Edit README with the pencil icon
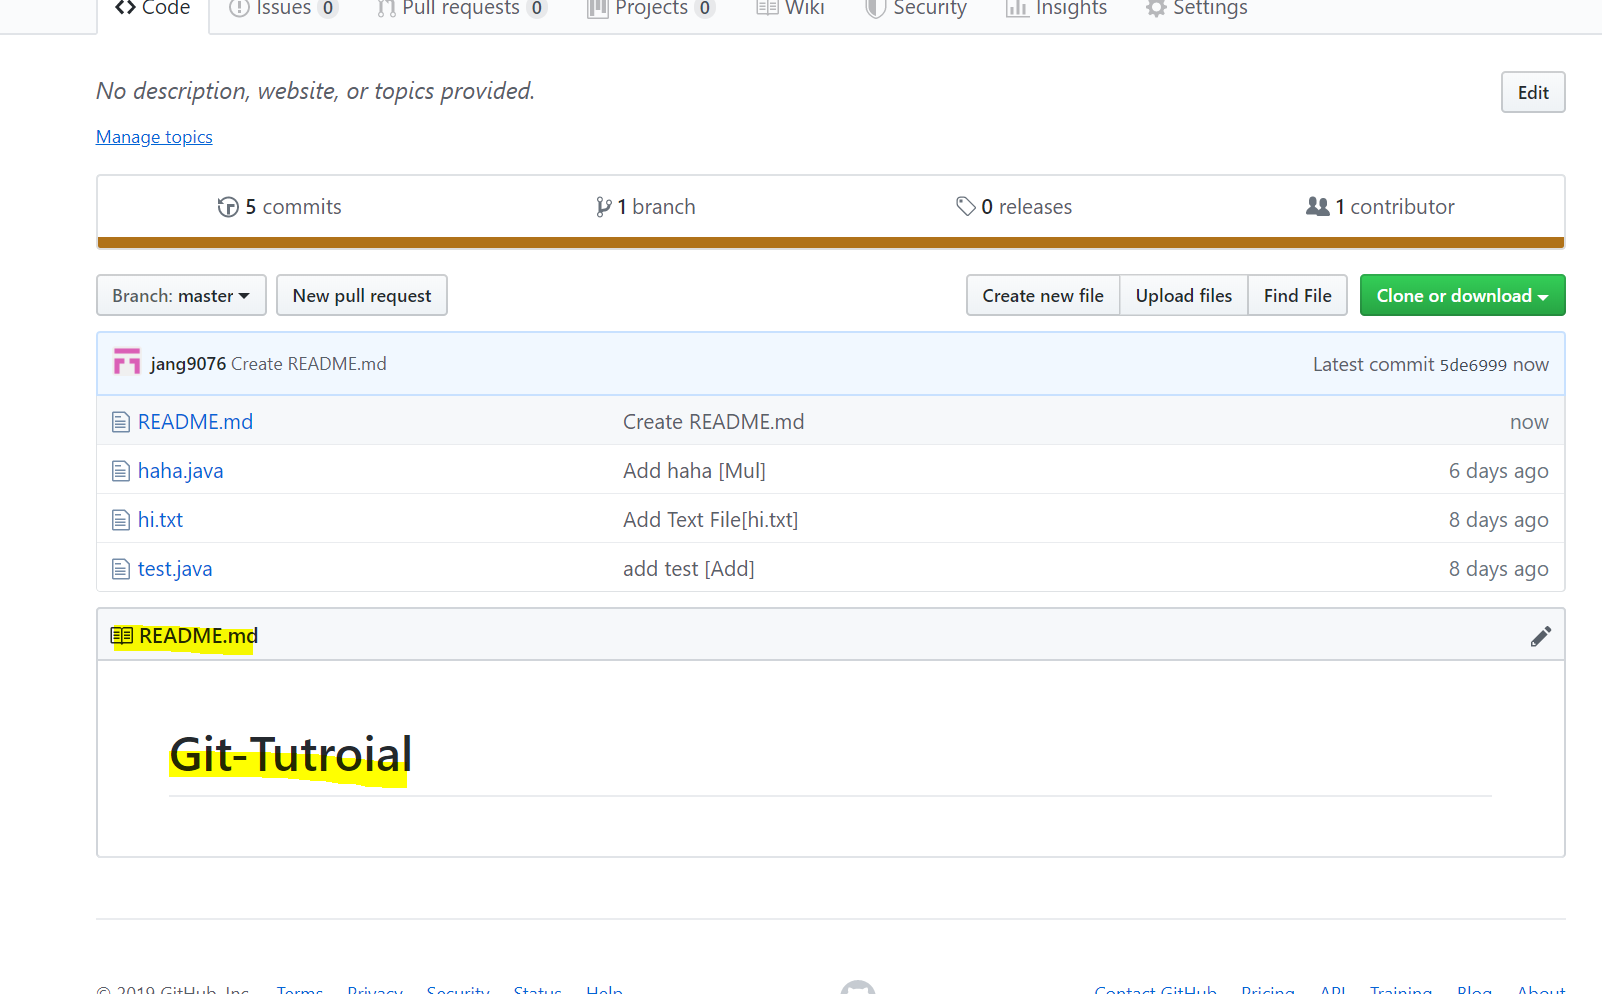 point(1541,636)
